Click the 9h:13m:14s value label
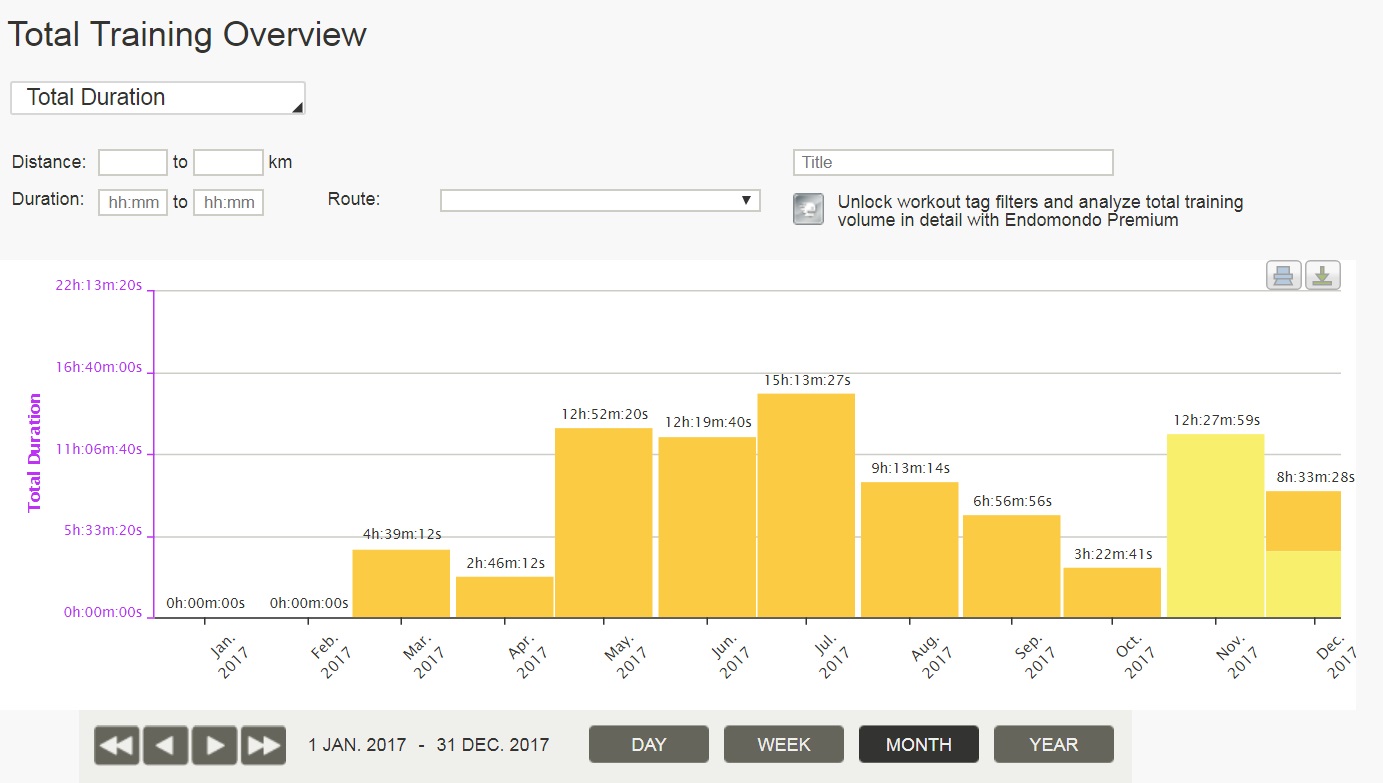Screen dimensions: 1383x783 [x=910, y=468]
